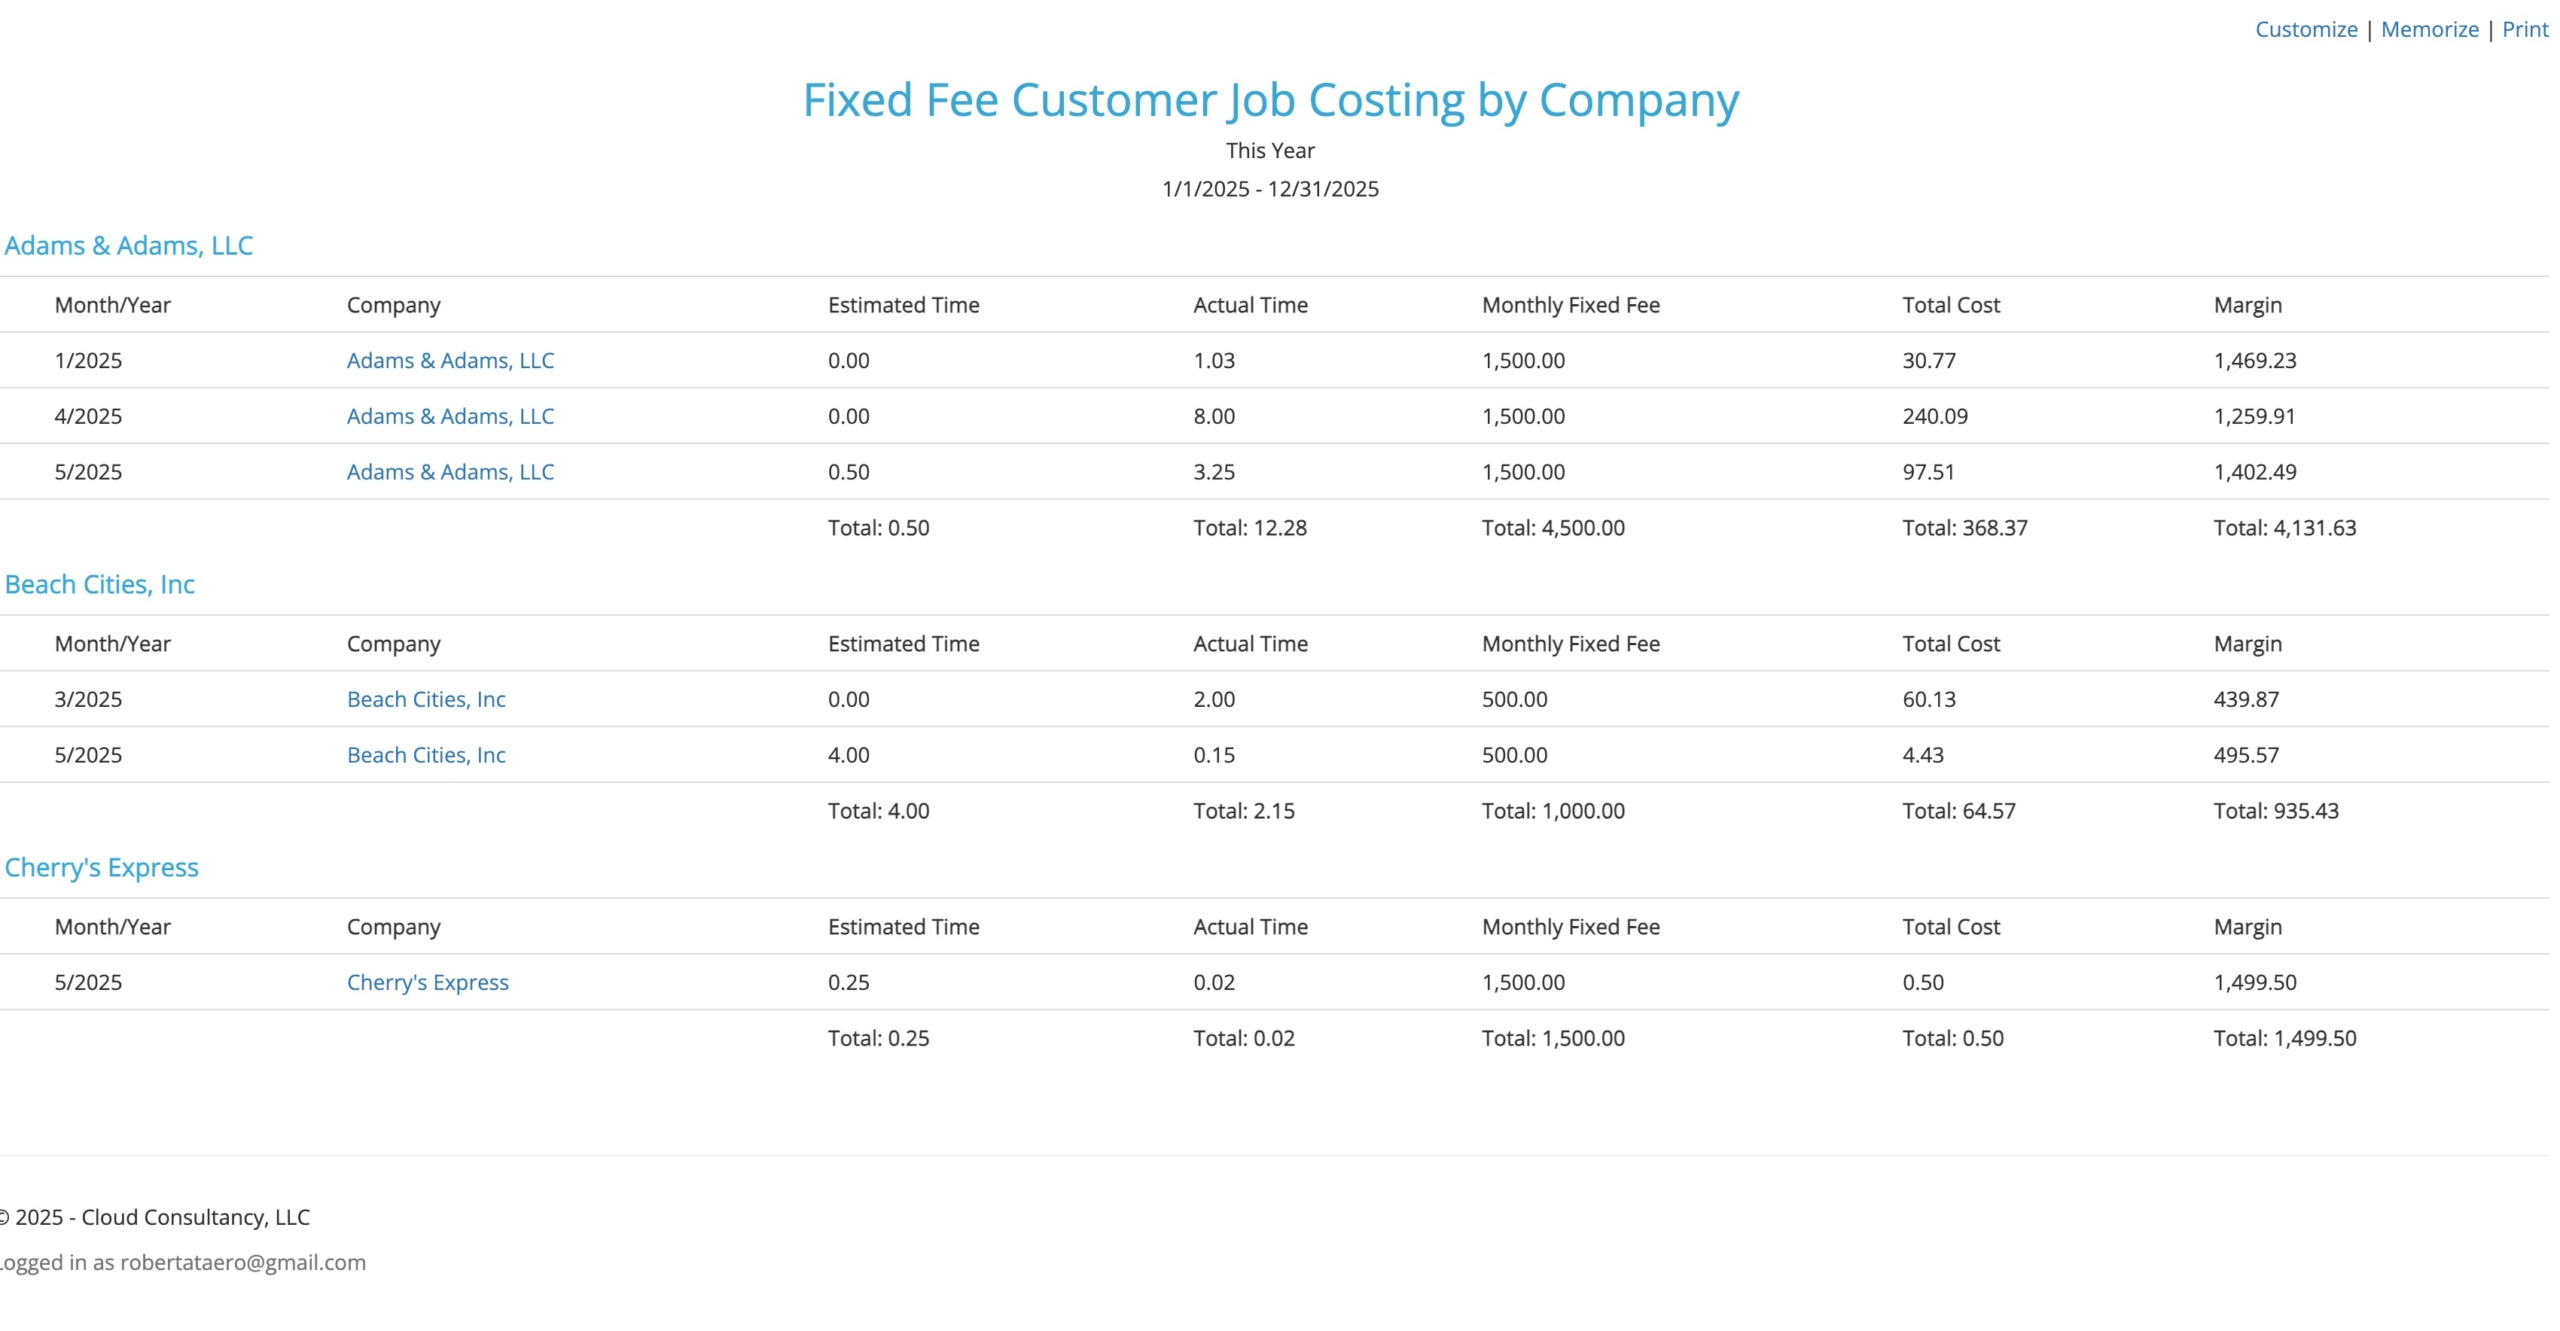Image resolution: width=2560 pixels, height=1331 pixels.
Task: Open Cherry's Express company link in 5/2025 row
Action: (428, 982)
